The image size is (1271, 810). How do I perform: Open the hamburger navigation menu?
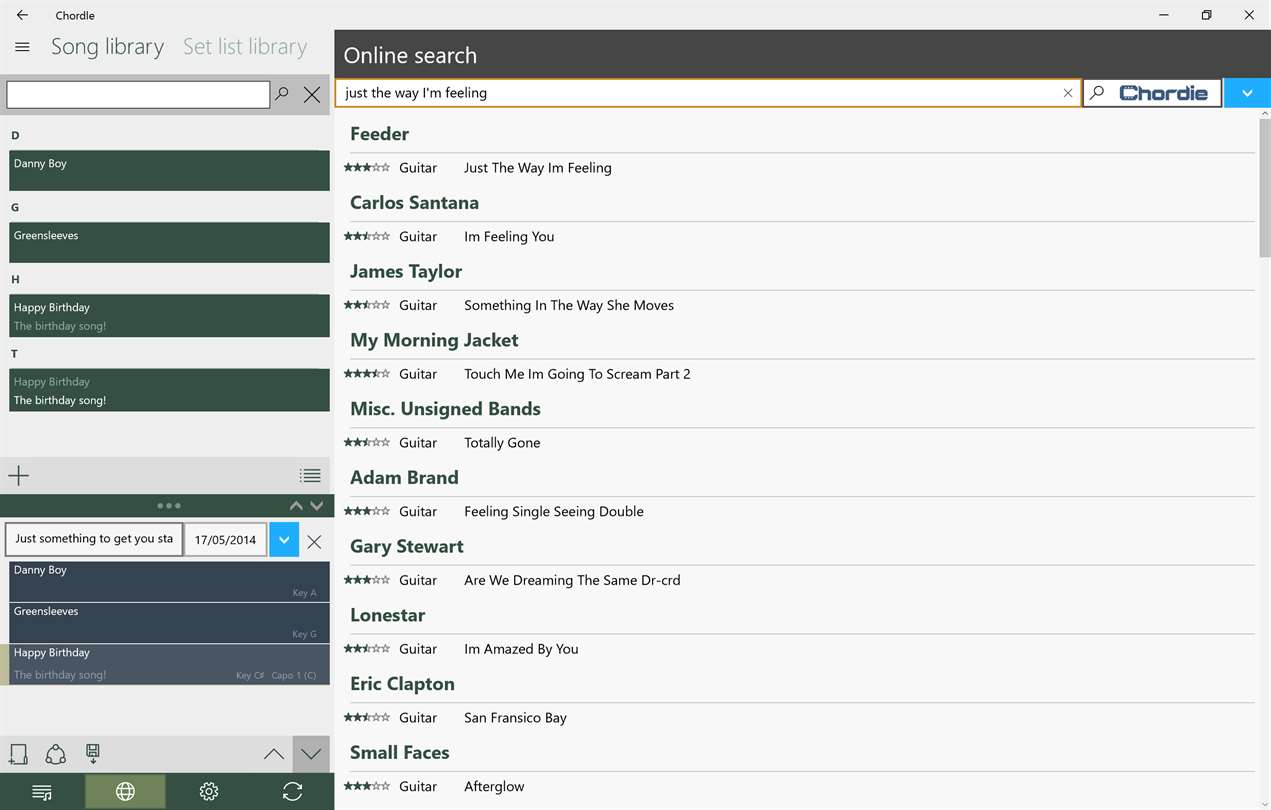point(22,47)
